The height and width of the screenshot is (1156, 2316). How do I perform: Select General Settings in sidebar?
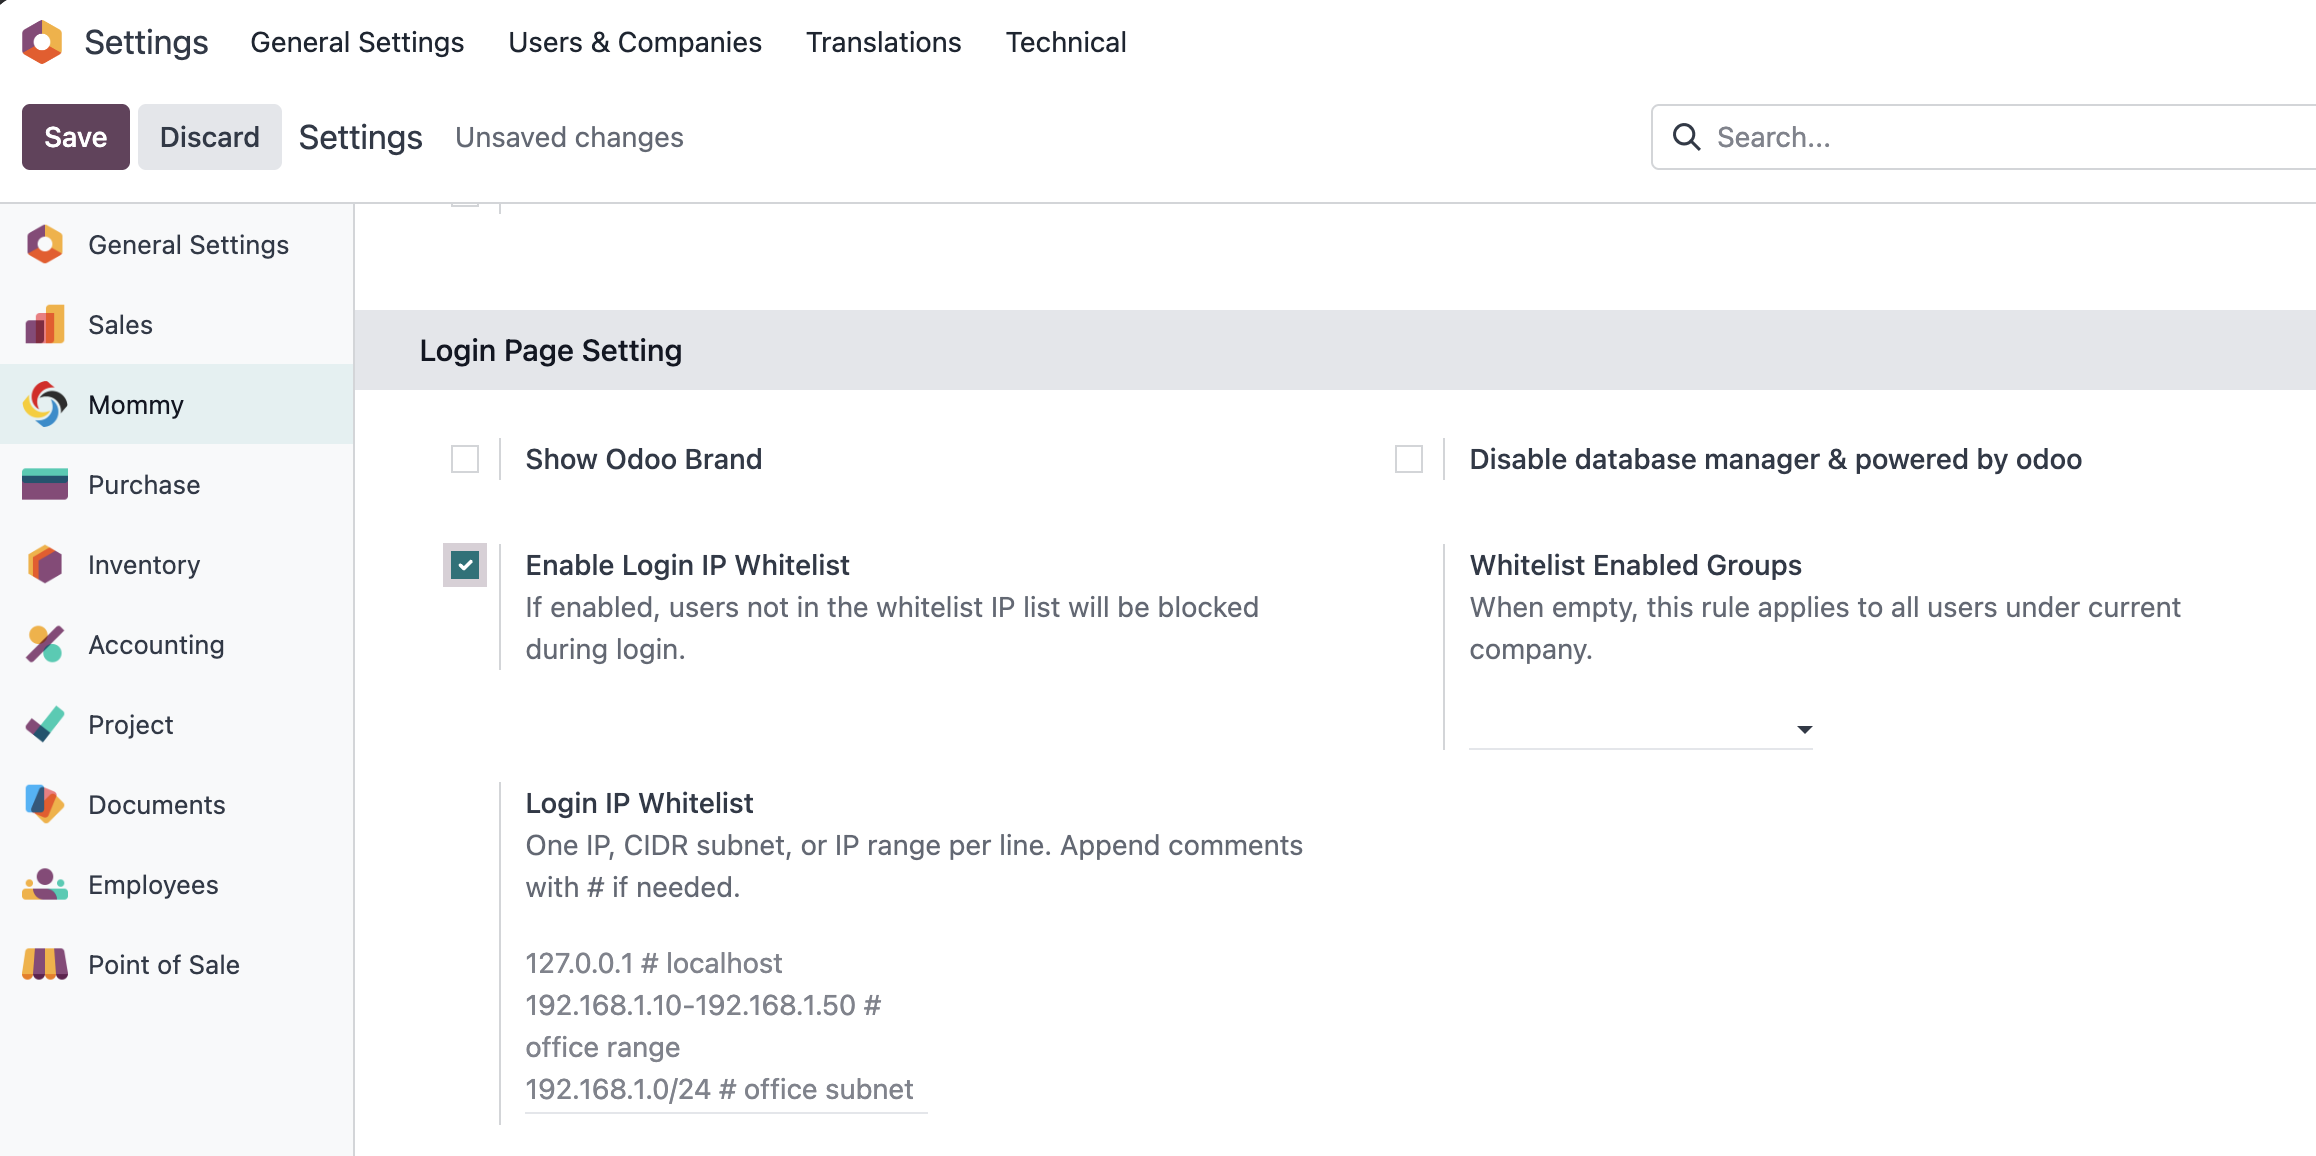[177, 245]
